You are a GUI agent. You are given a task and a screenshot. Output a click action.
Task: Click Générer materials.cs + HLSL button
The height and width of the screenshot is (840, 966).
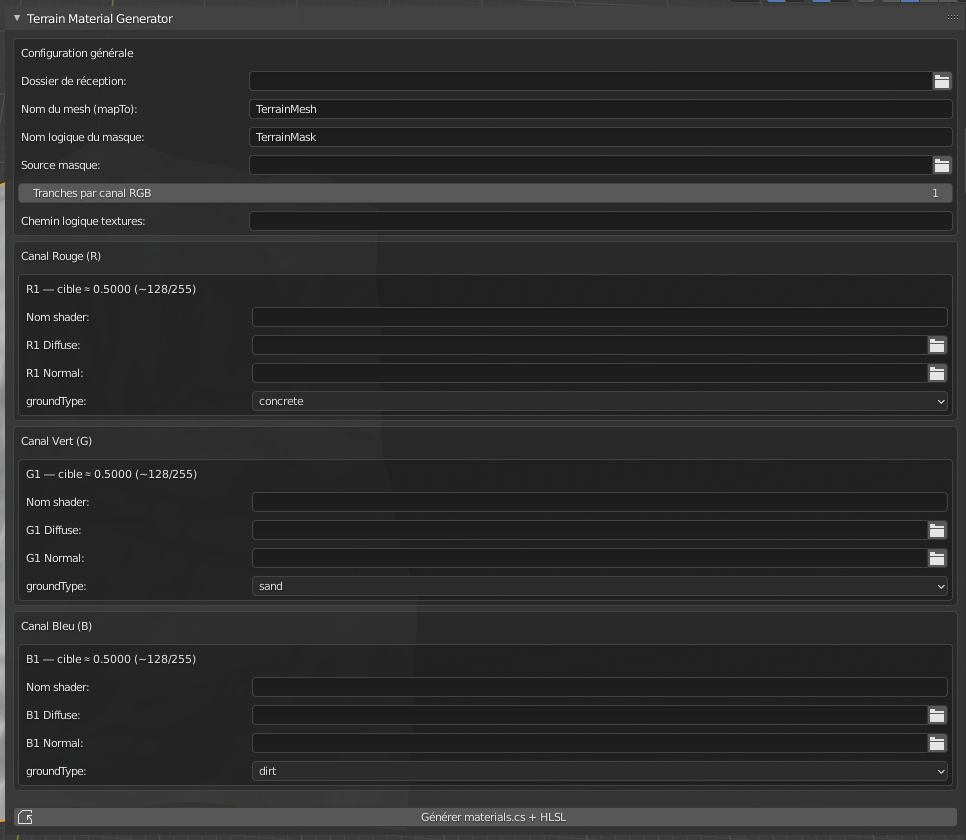tap(485, 817)
